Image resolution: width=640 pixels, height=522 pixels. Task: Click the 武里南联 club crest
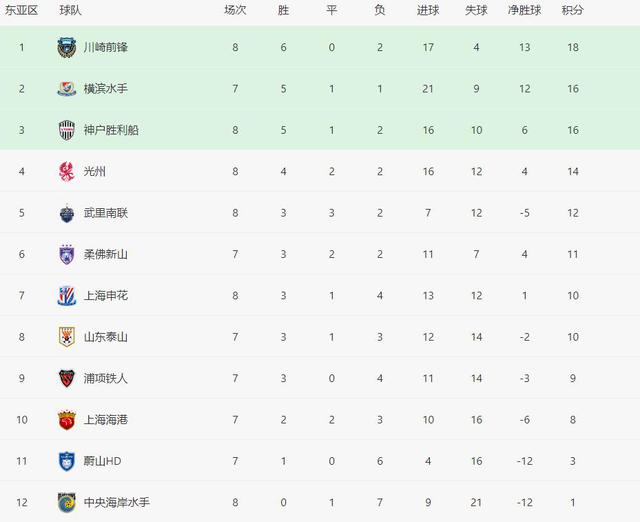(67, 213)
